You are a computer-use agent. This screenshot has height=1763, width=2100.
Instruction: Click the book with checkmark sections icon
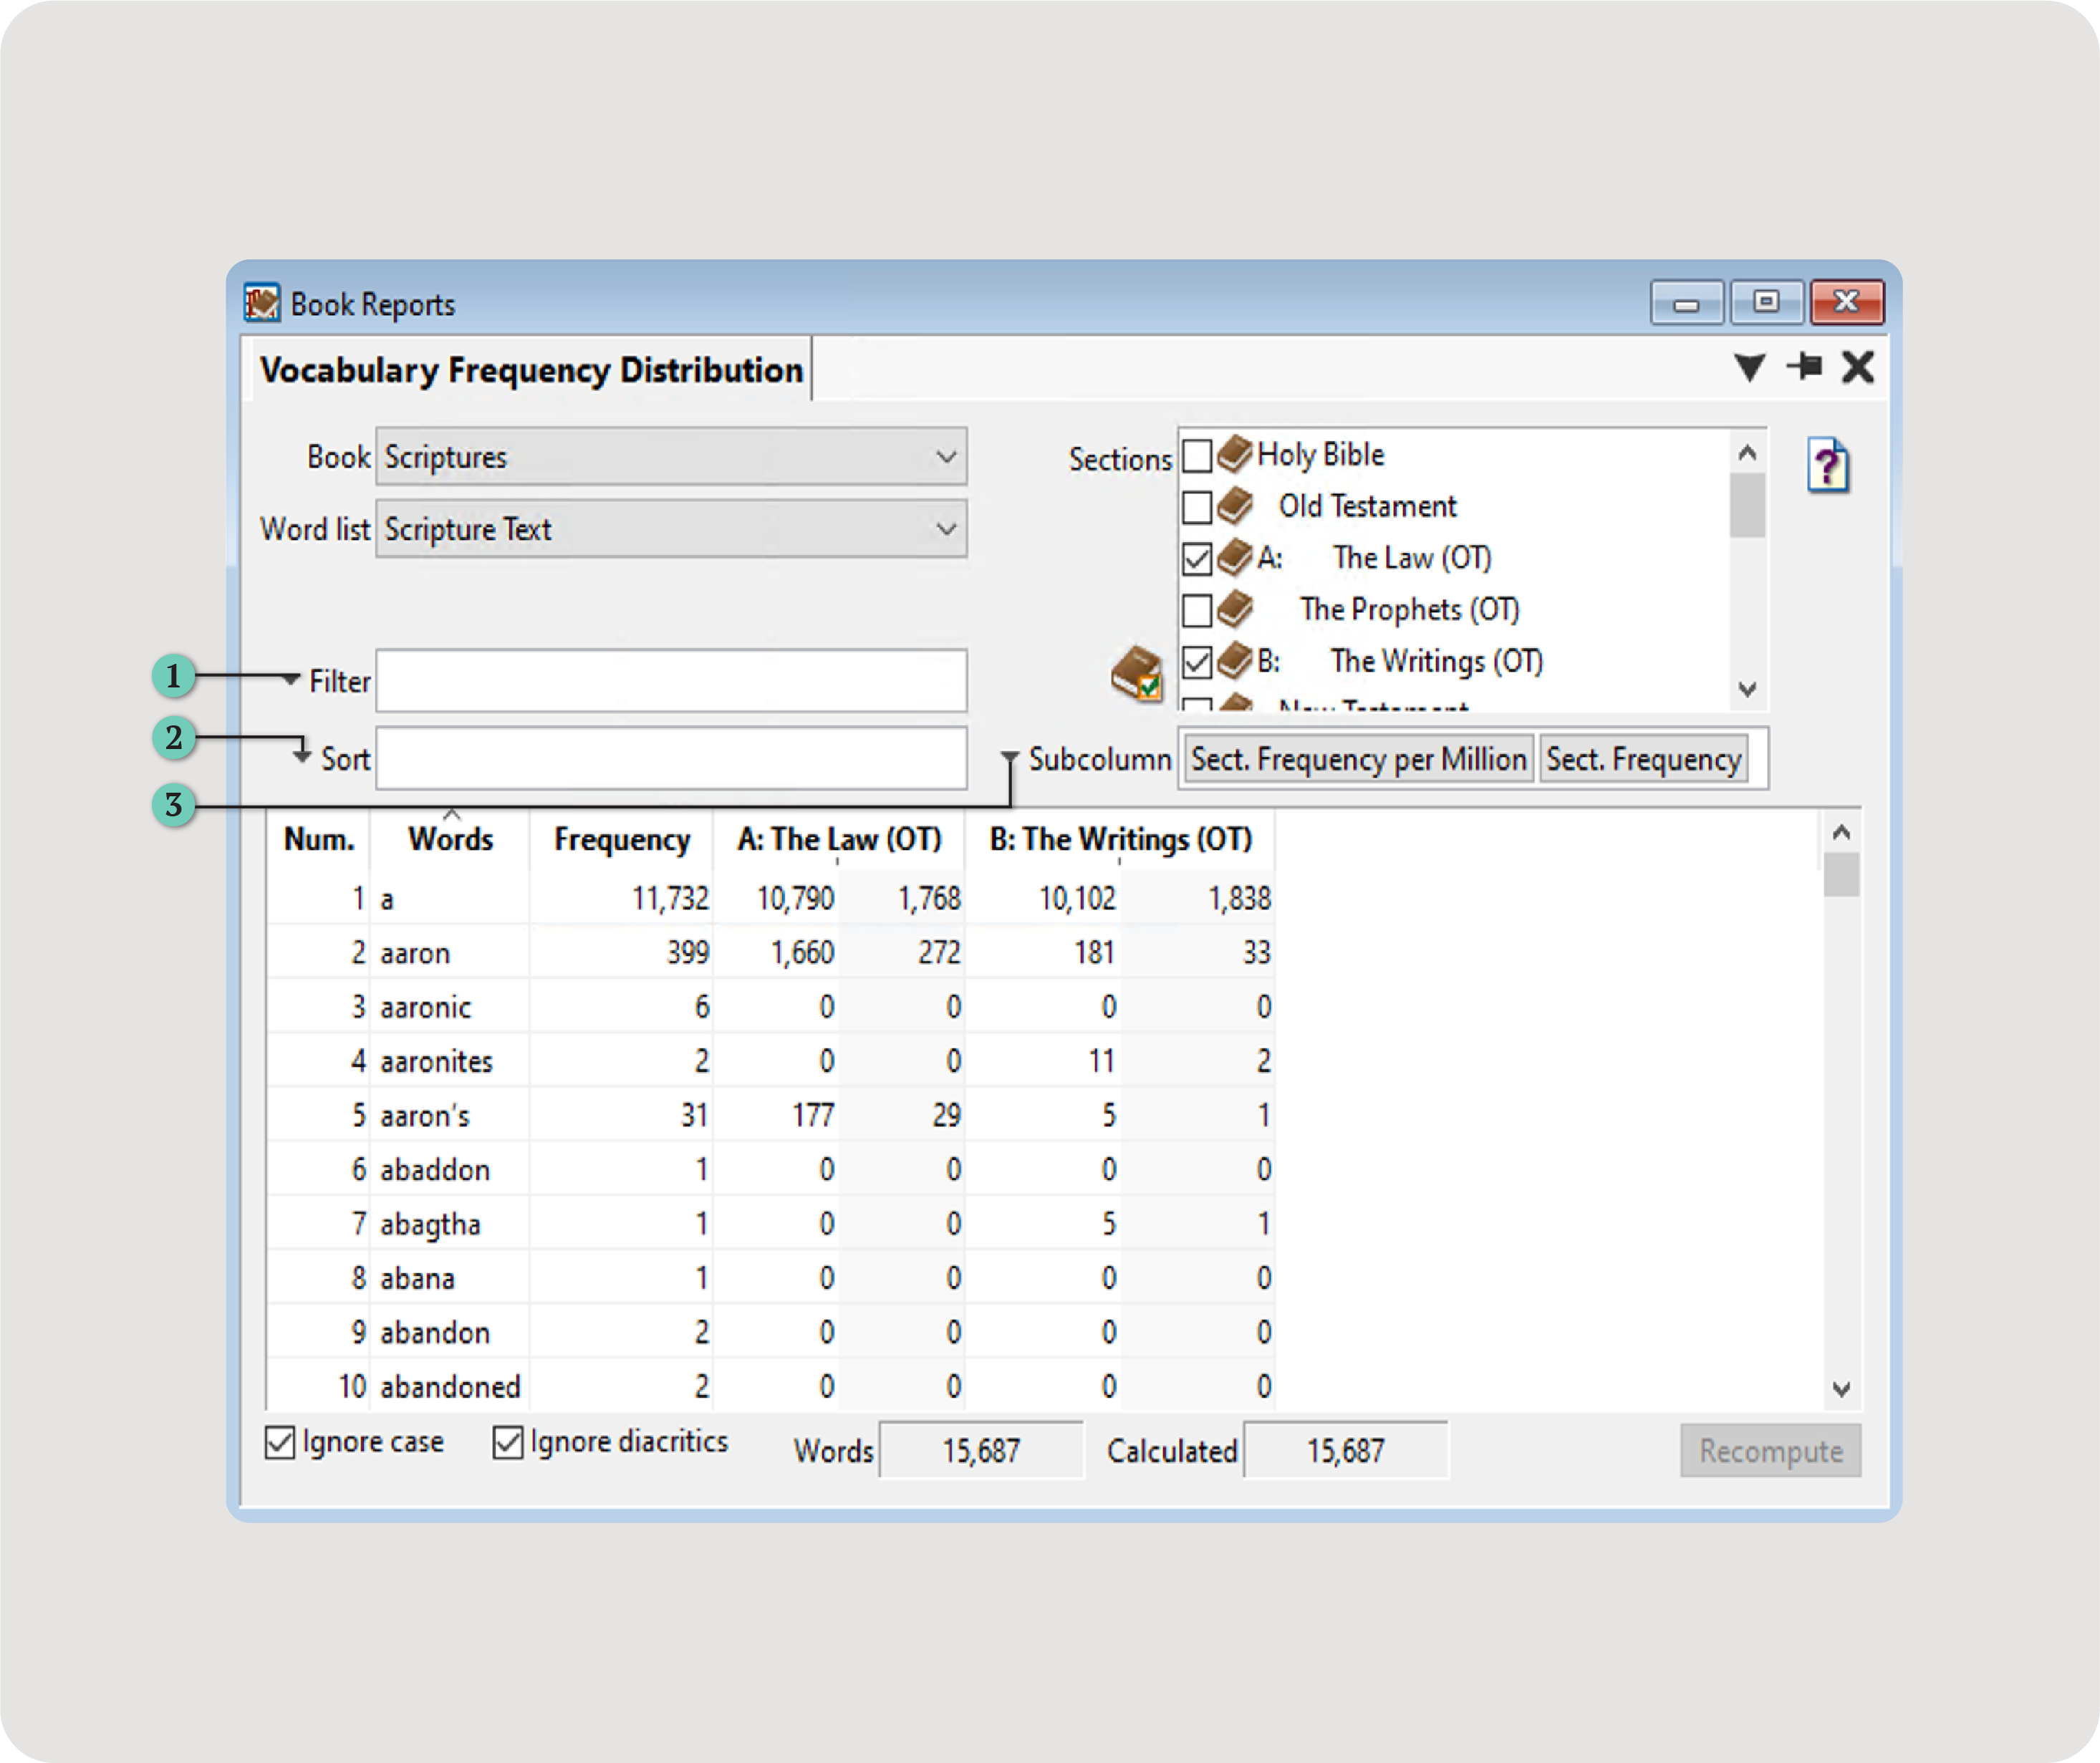(x=1137, y=673)
